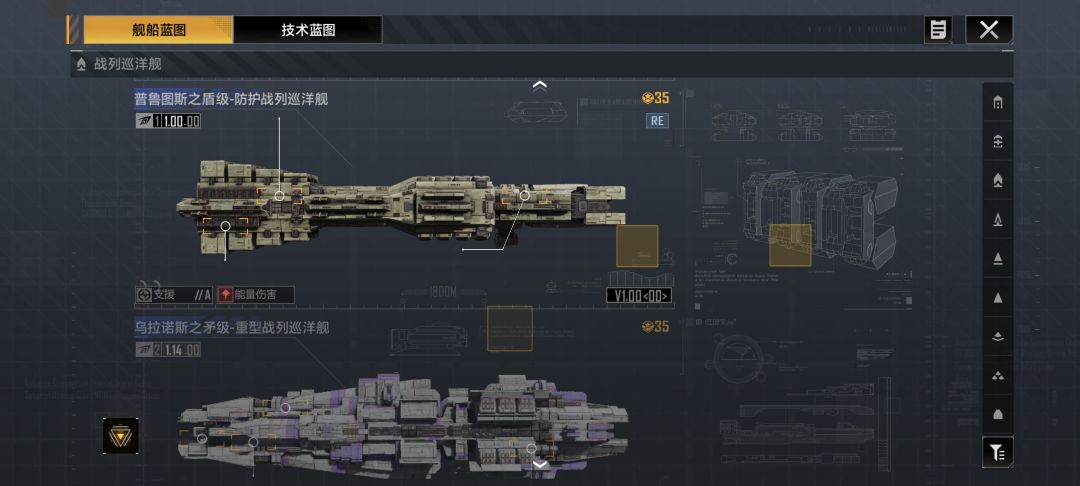The width and height of the screenshot is (1080, 486).
Task: Click the RE badge on 普鲁图斯之盾级
Action: tap(657, 120)
